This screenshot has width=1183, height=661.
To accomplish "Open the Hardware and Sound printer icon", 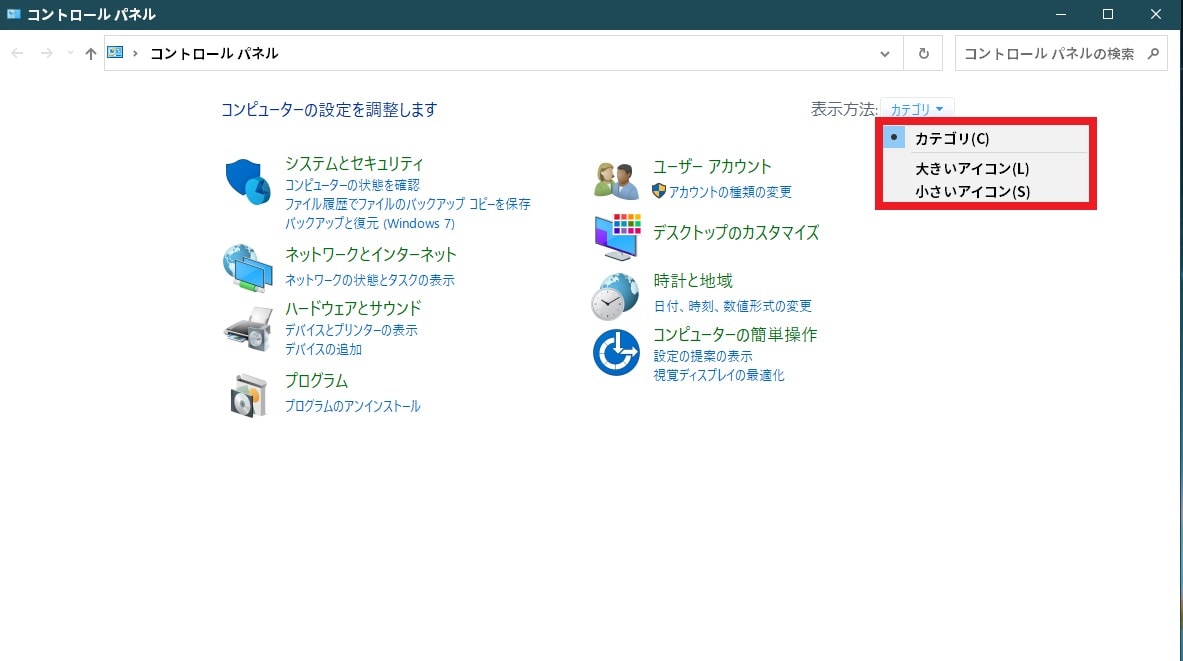I will click(248, 329).
